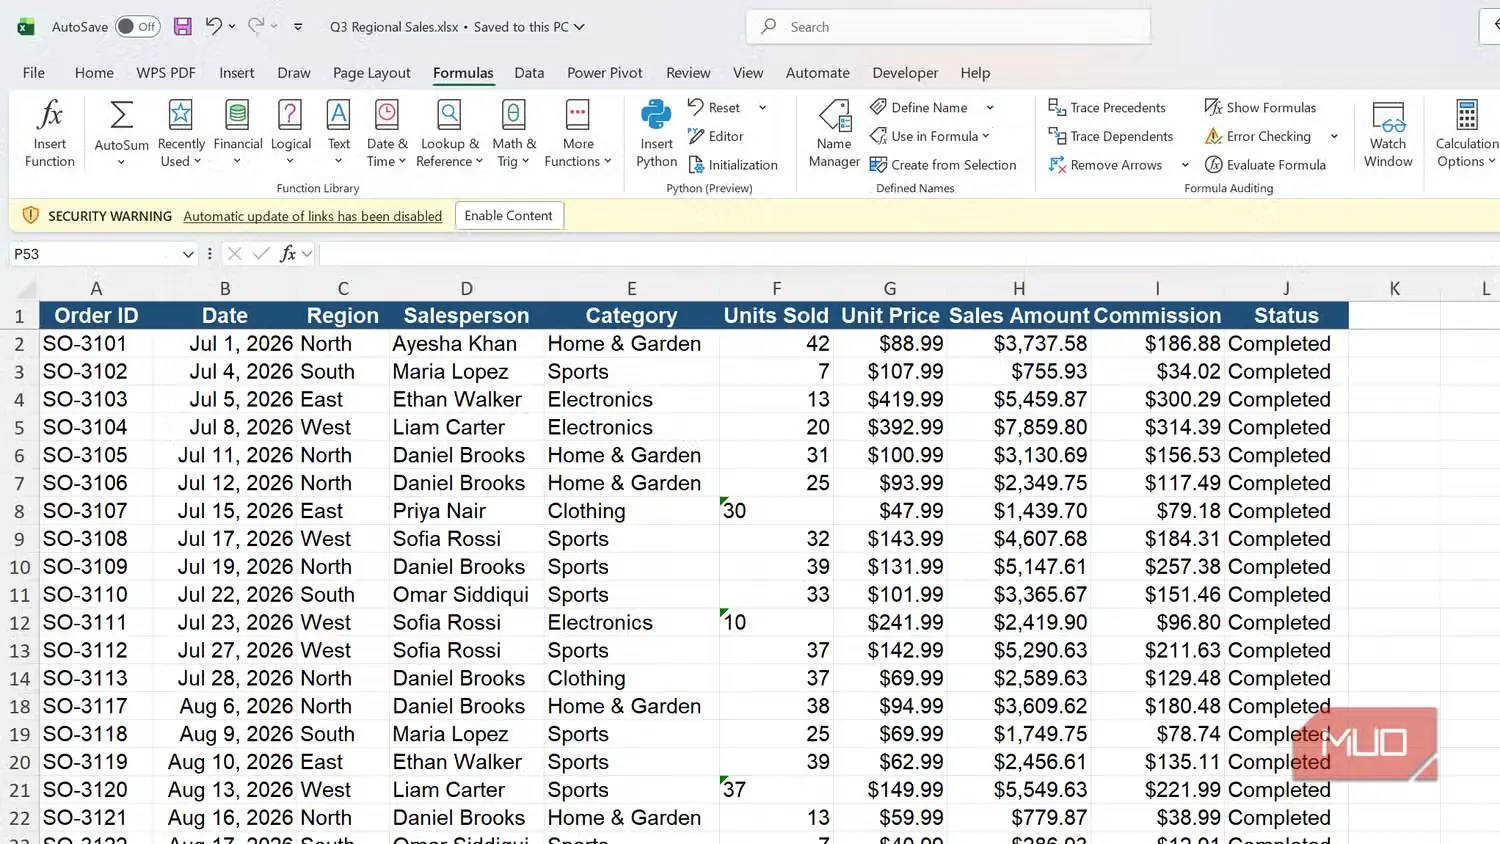The image size is (1500, 844).
Task: Expand the Undo history dropdown arrow
Action: point(232,27)
